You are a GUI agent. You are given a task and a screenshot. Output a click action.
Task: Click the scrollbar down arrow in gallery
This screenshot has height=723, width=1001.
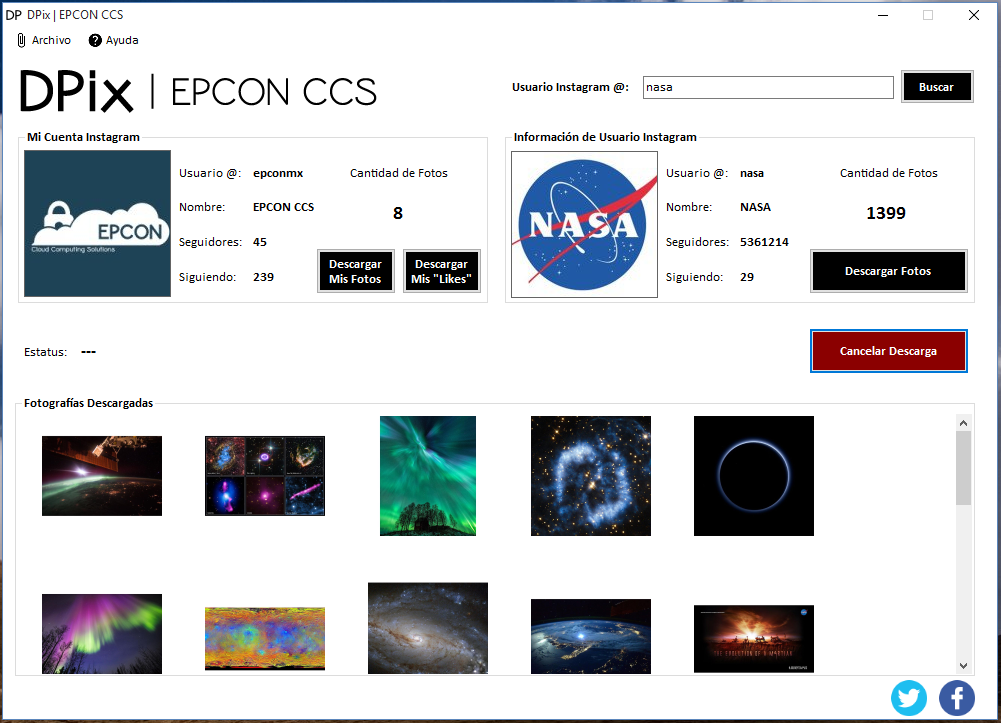[x=963, y=666]
